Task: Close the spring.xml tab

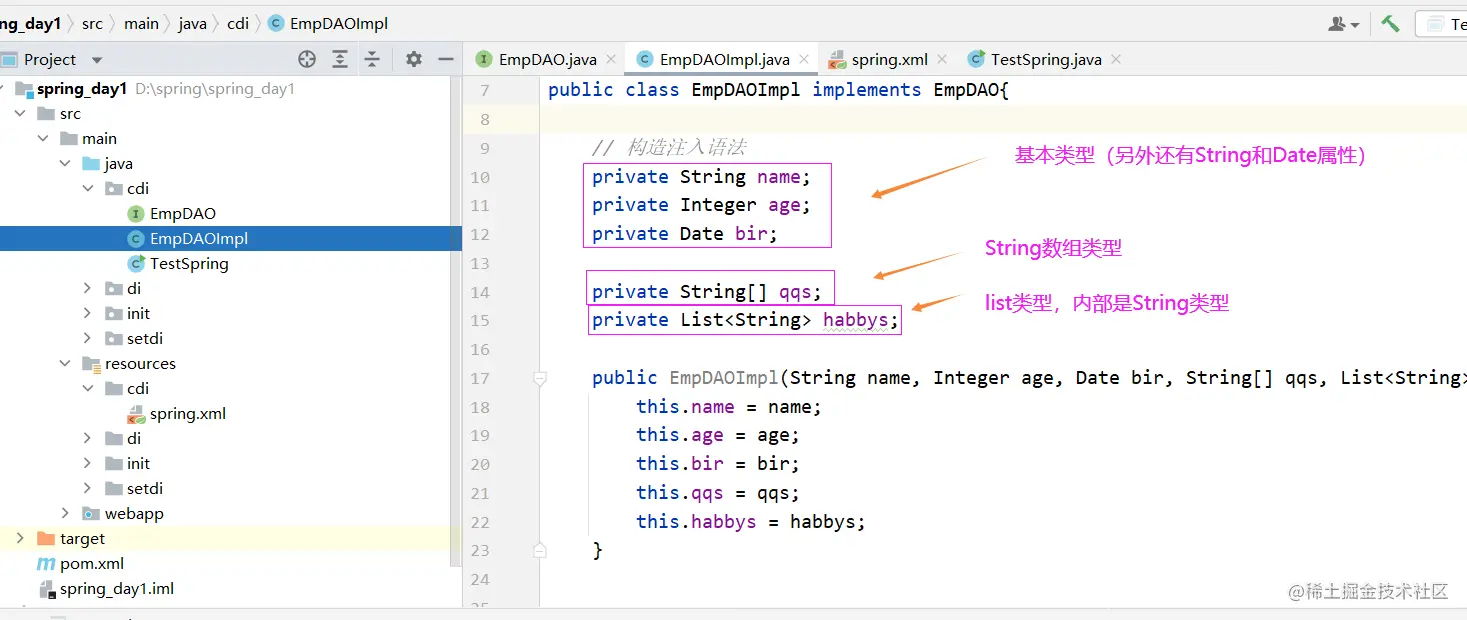Action: [942, 60]
